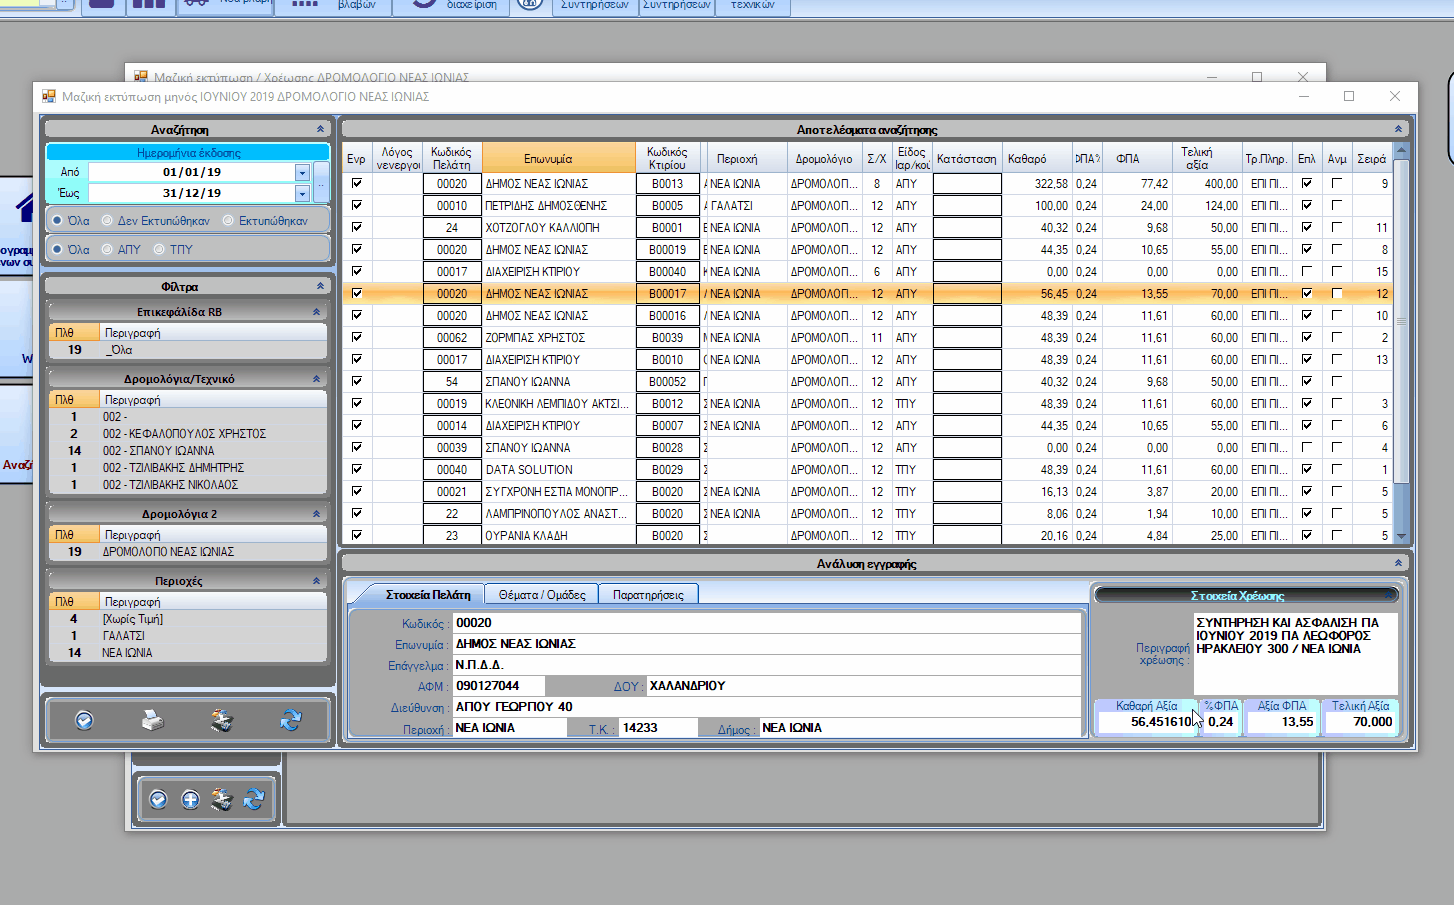Open the 'Έως' date dropdown

point(302,194)
